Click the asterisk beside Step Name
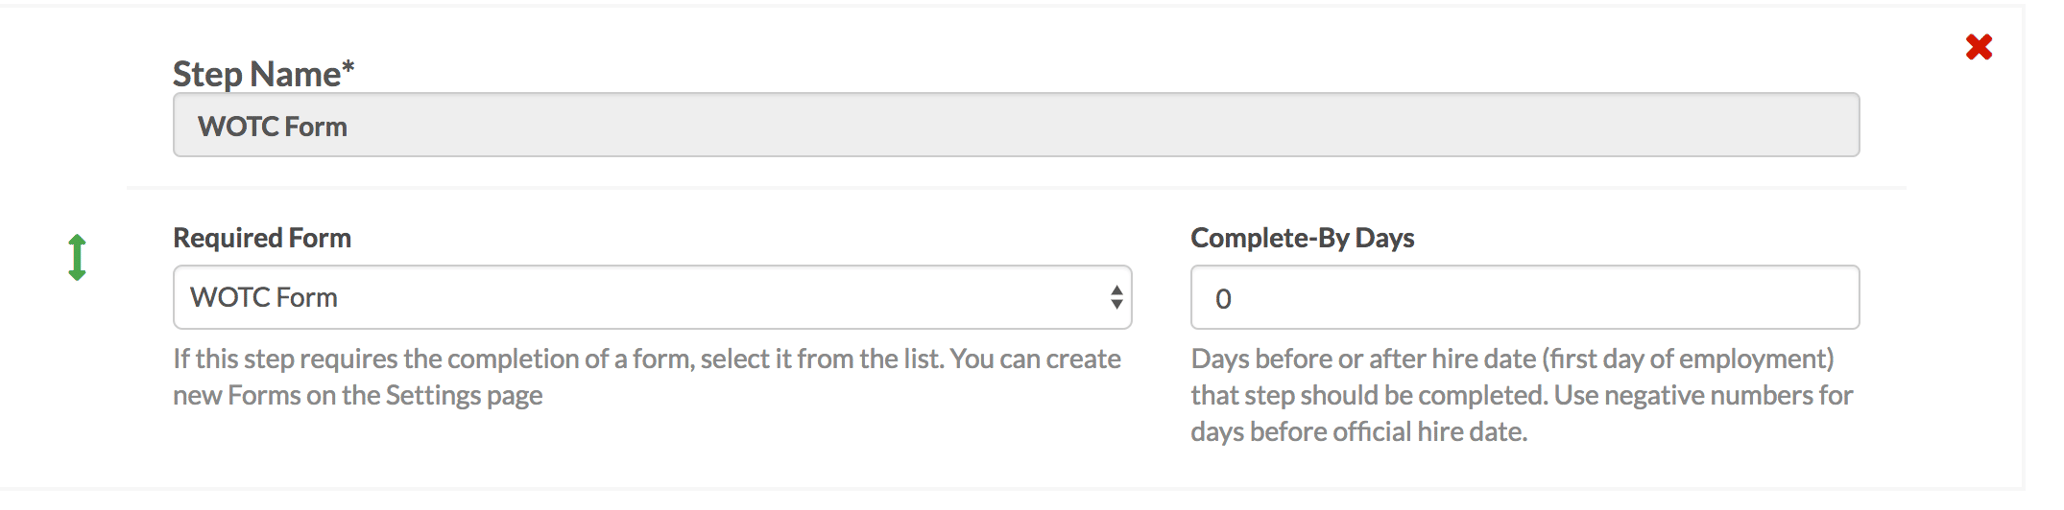2064x510 pixels. click(x=348, y=68)
